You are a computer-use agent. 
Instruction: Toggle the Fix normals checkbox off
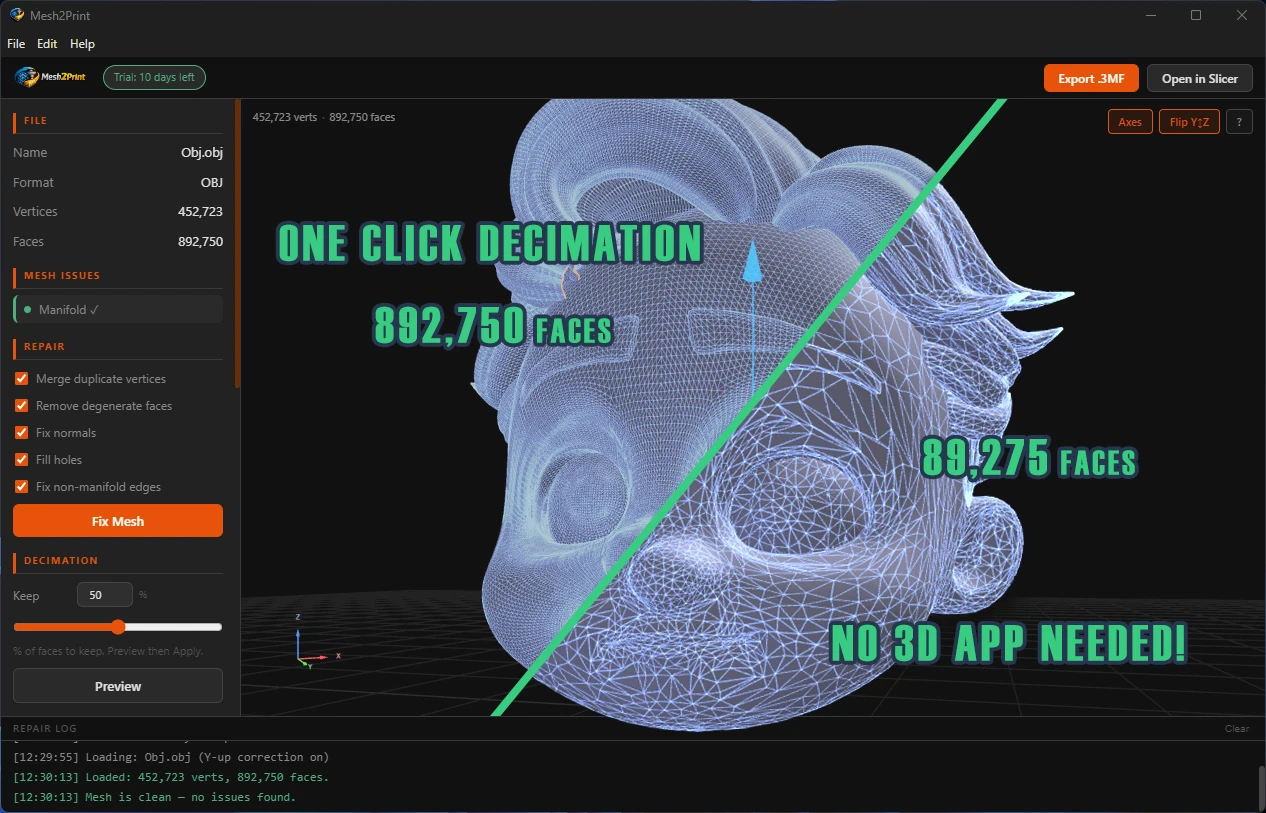tap(22, 432)
